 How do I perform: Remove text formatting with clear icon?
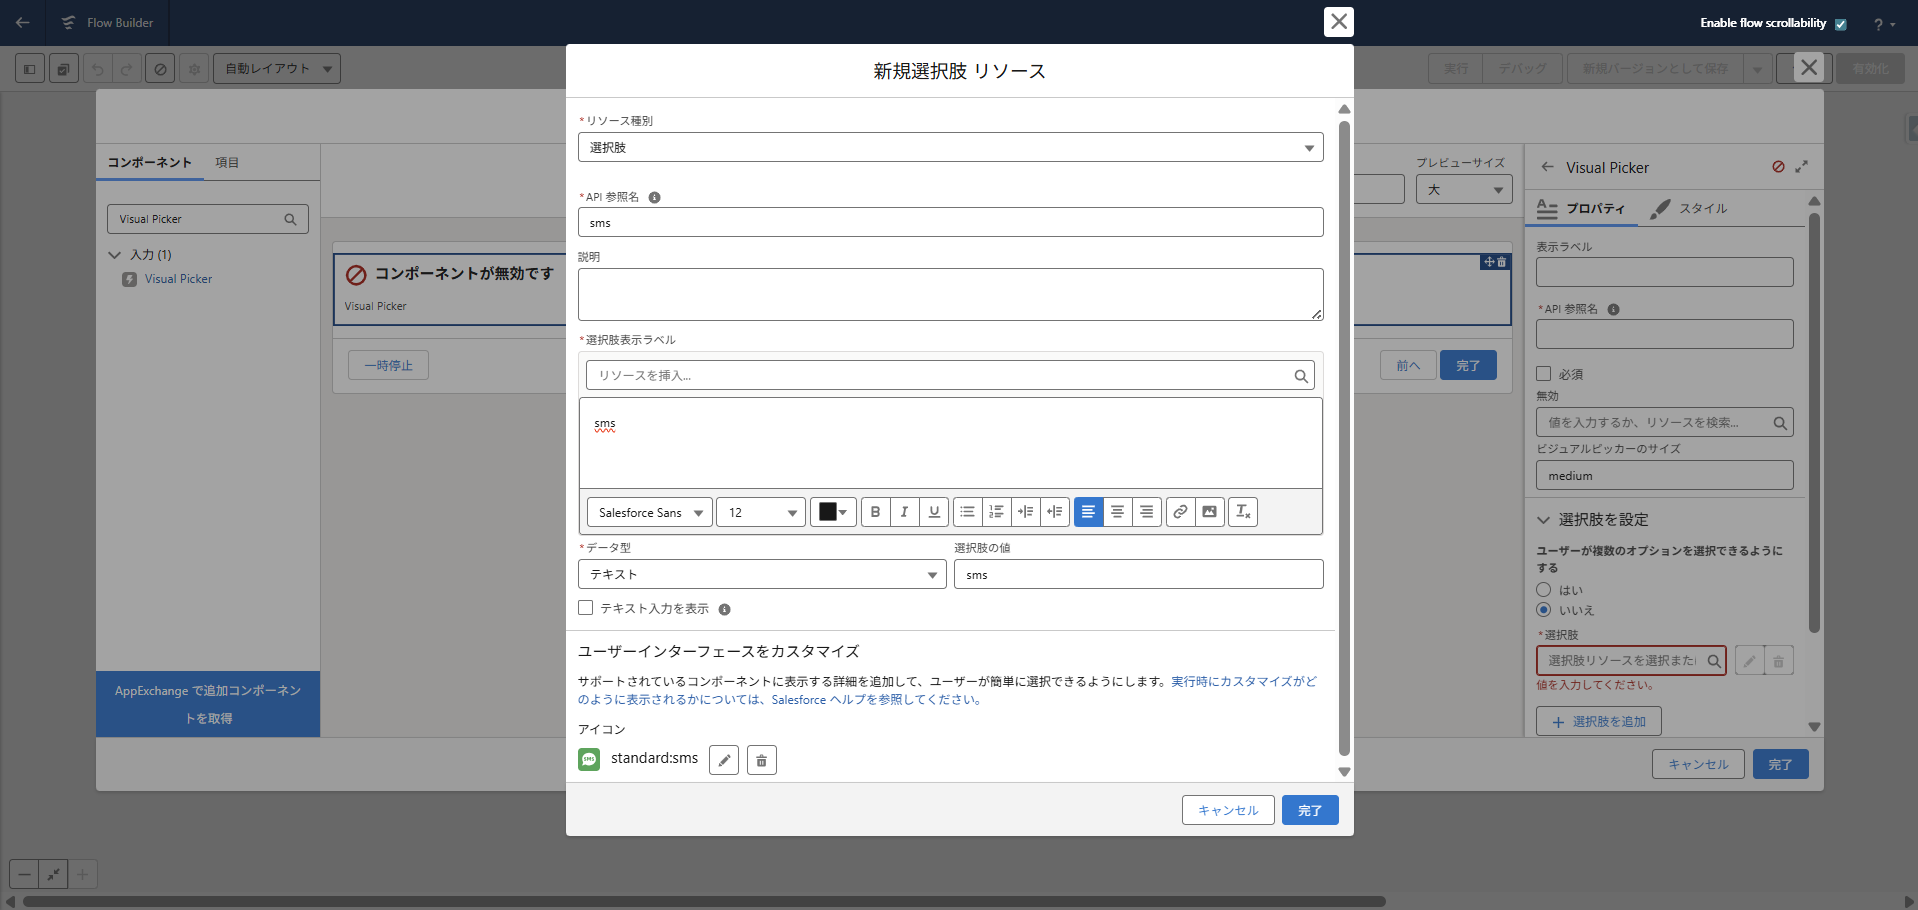pos(1243,512)
